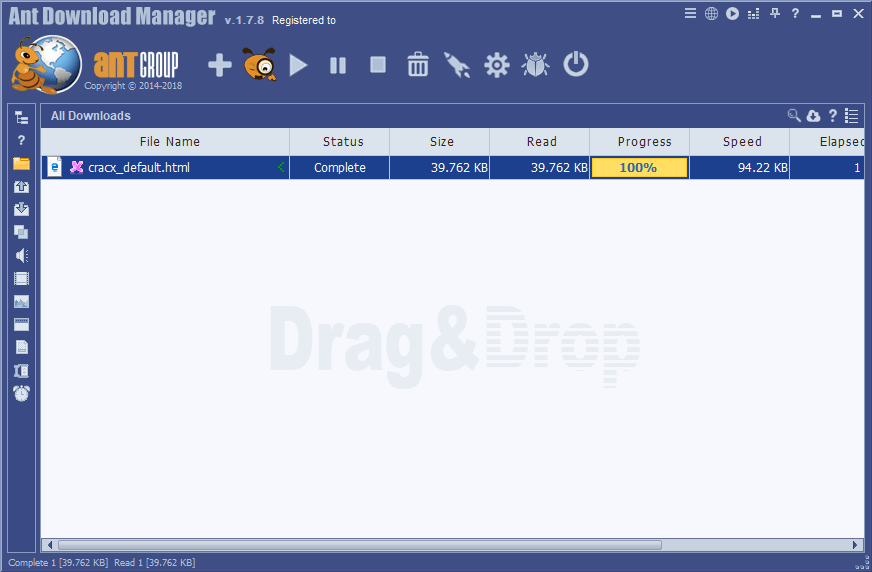Click the 94.22 KB speed cell

(740, 167)
